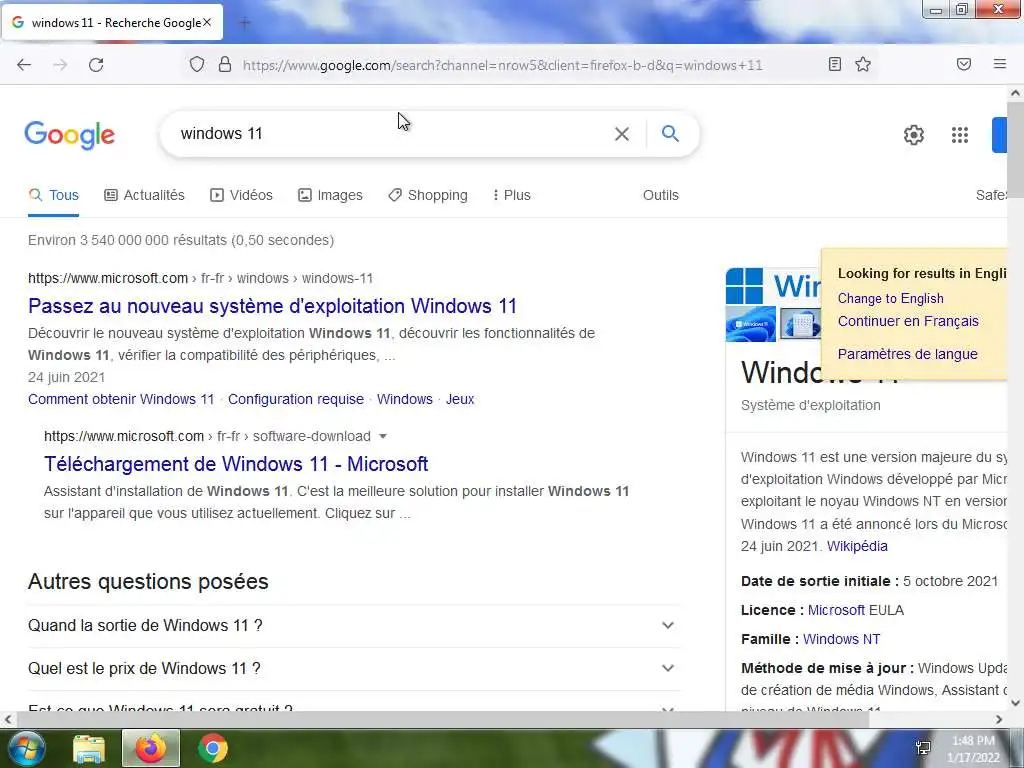
Task: Bookmark this page with the star icon
Action: coord(863,64)
